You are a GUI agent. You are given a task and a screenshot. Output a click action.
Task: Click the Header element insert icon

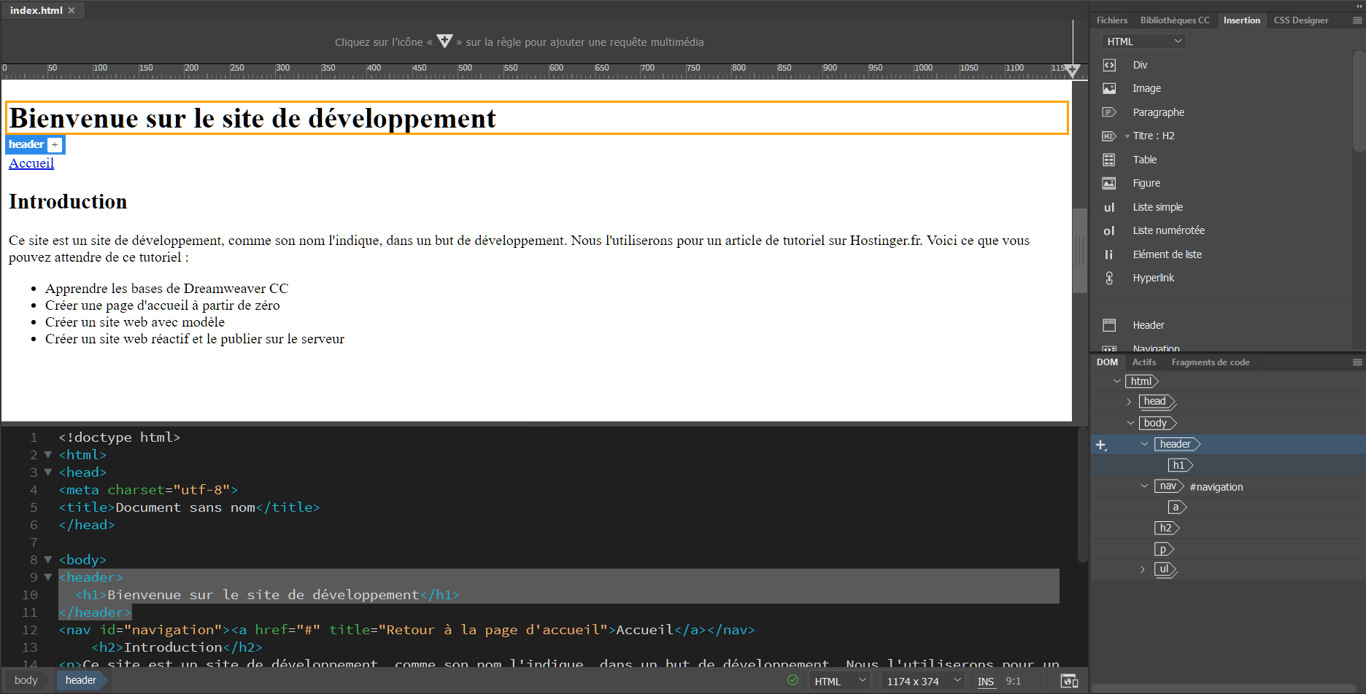(1110, 325)
